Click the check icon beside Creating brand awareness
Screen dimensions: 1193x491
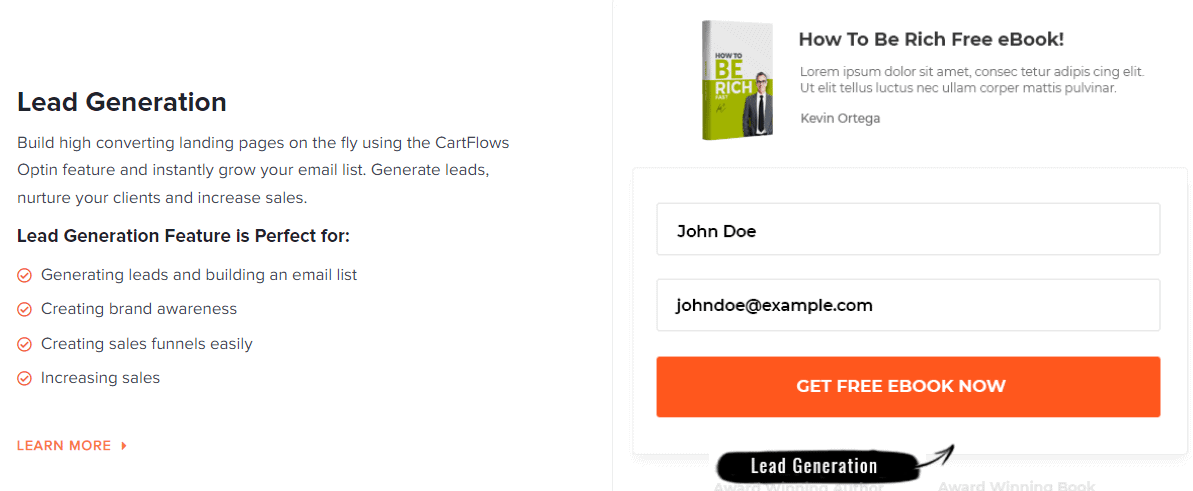(x=25, y=310)
